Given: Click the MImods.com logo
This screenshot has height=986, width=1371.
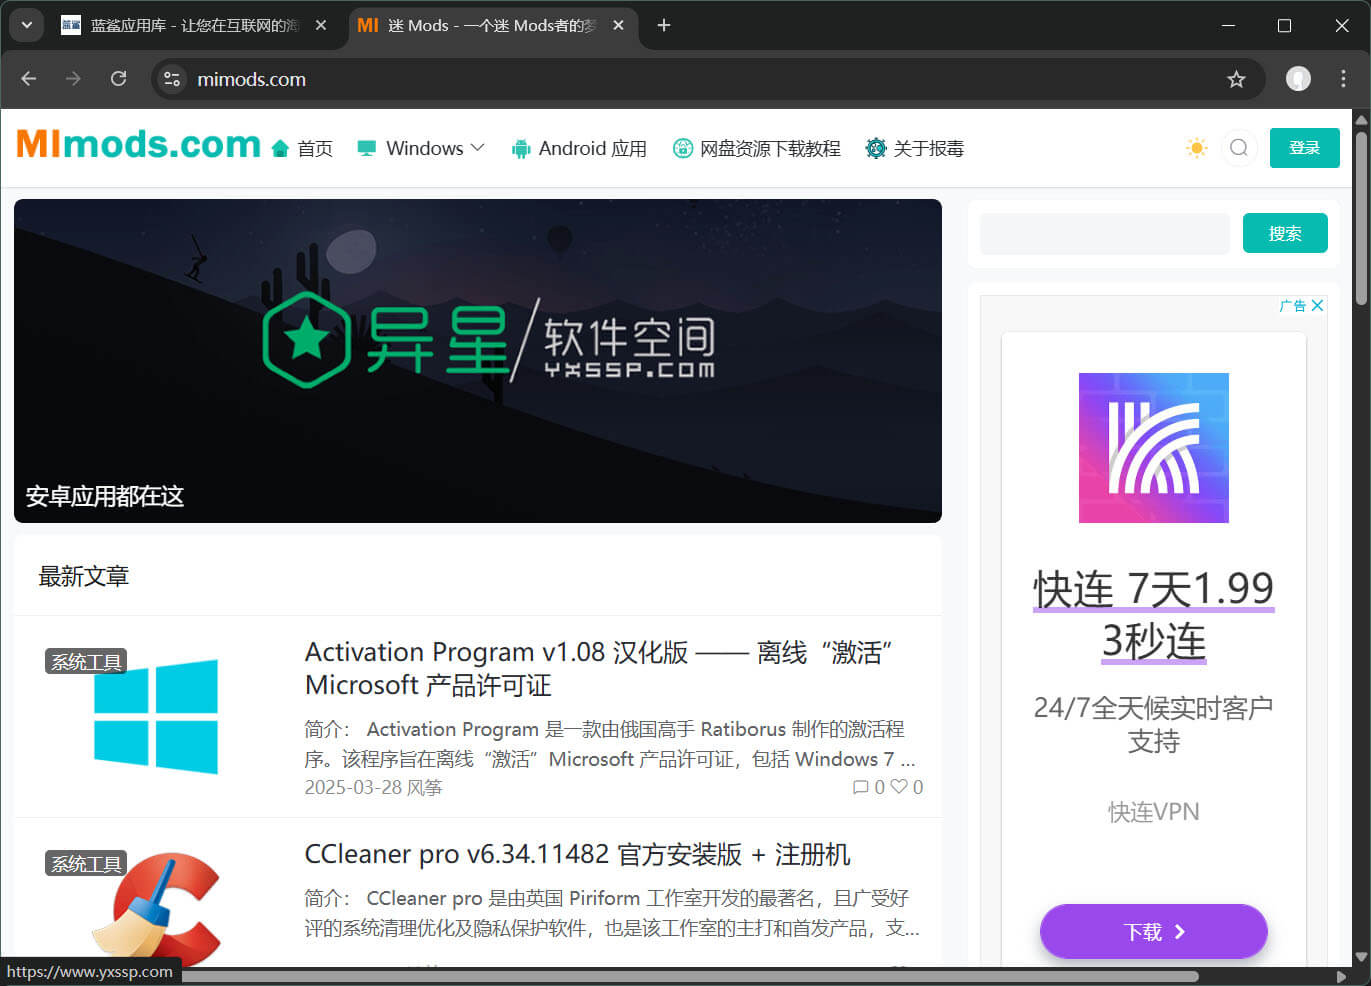Looking at the screenshot, I should point(138,145).
